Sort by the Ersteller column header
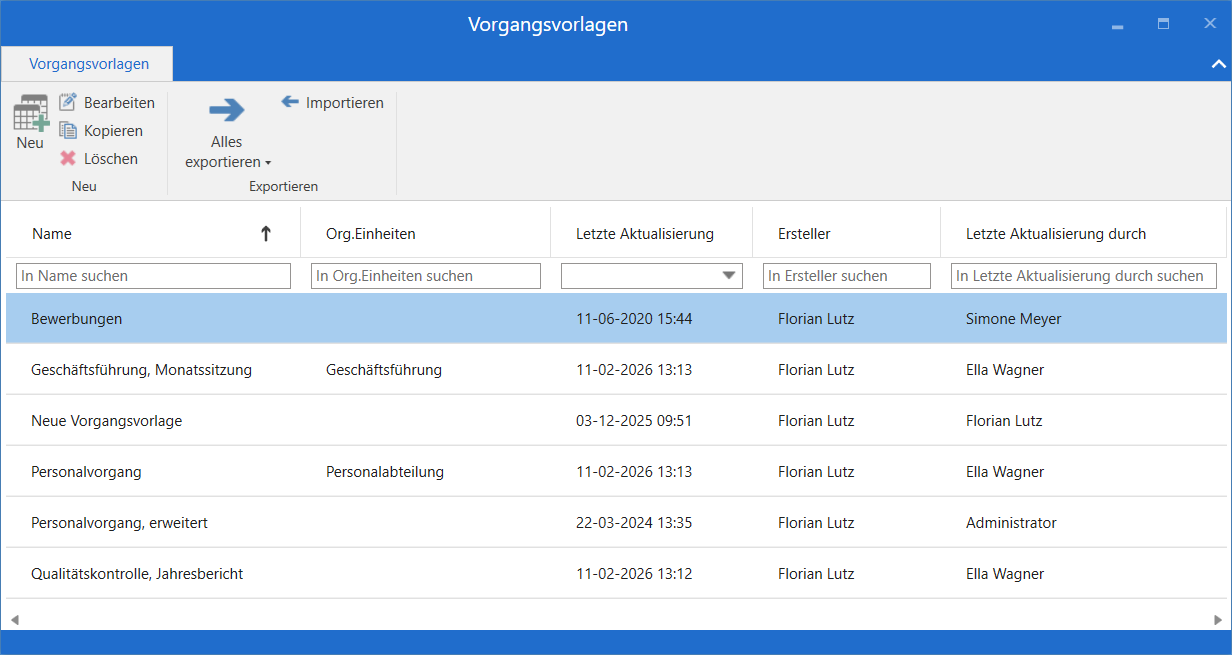 [x=804, y=234]
